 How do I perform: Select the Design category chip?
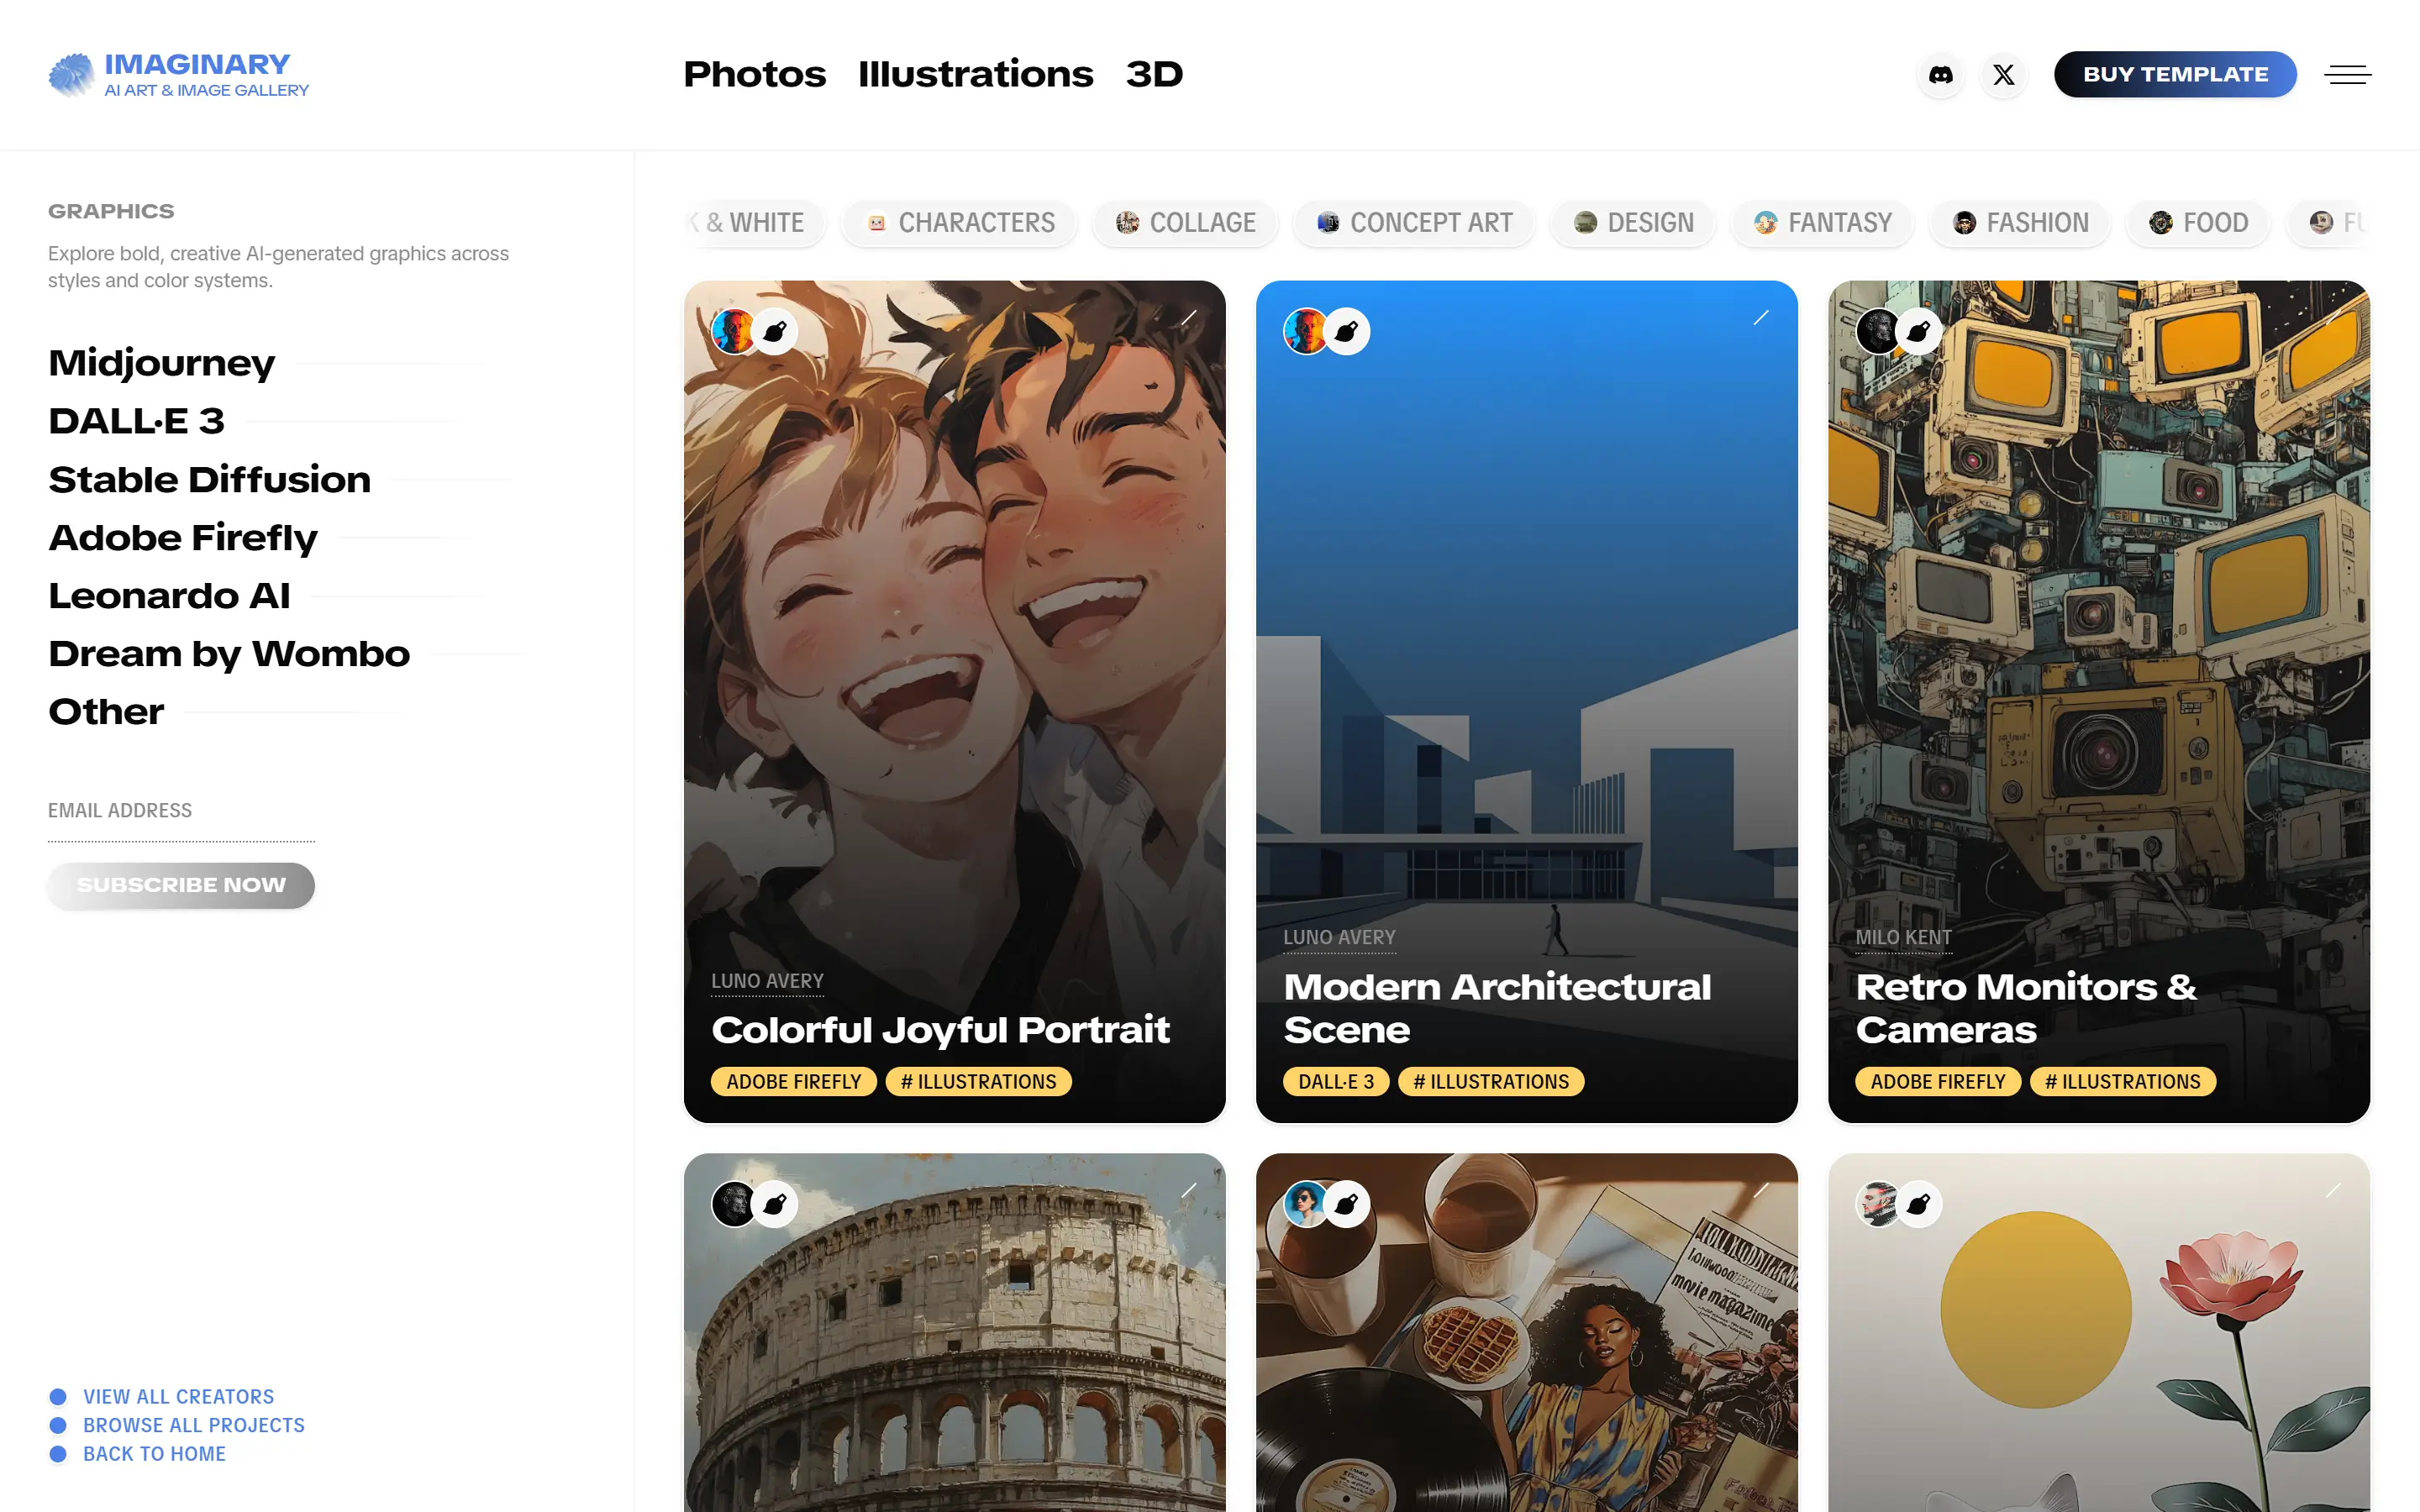coord(1634,222)
